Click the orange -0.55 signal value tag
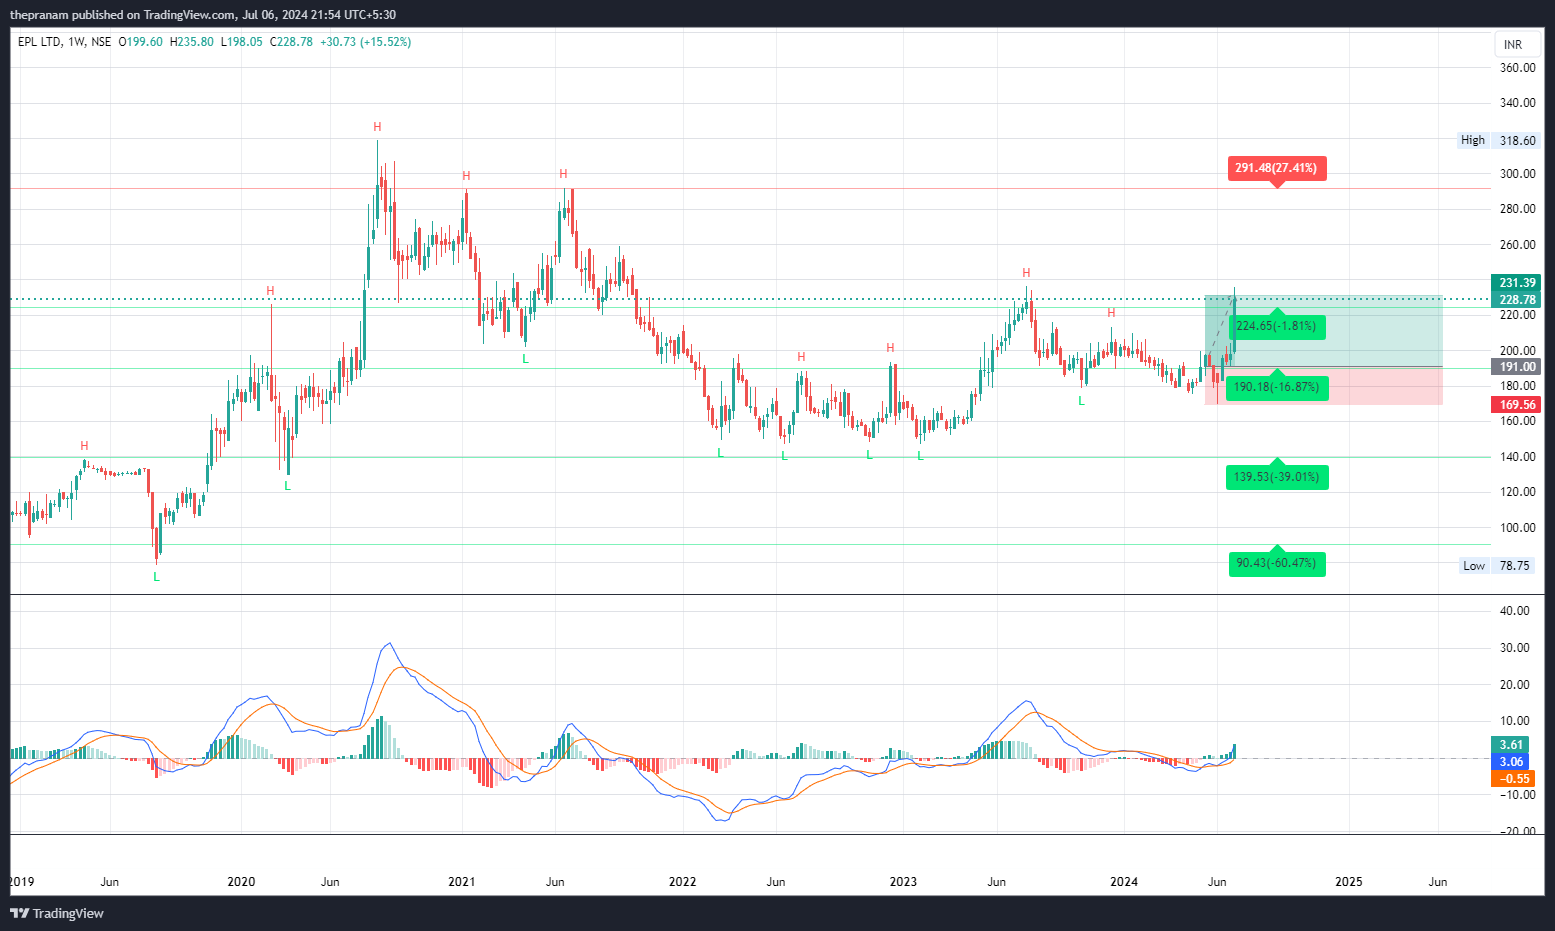This screenshot has height=931, width=1555. coord(1511,779)
